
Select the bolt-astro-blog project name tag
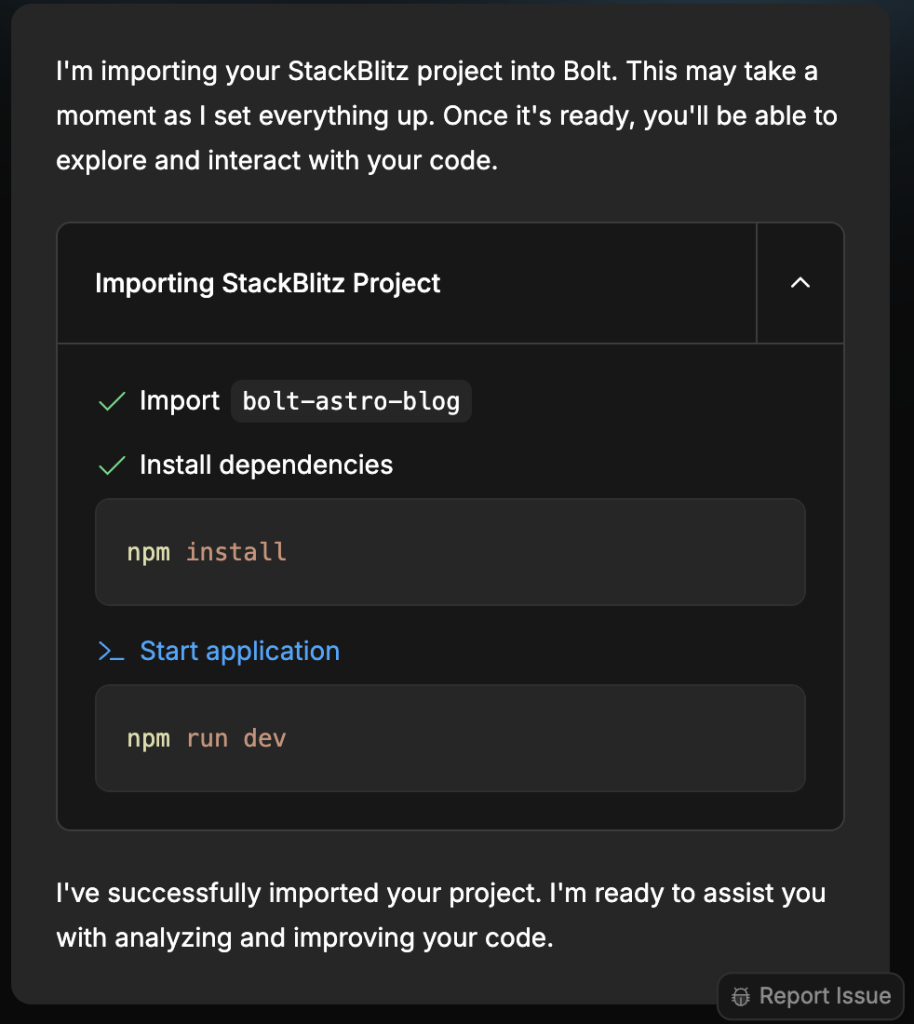(x=351, y=402)
